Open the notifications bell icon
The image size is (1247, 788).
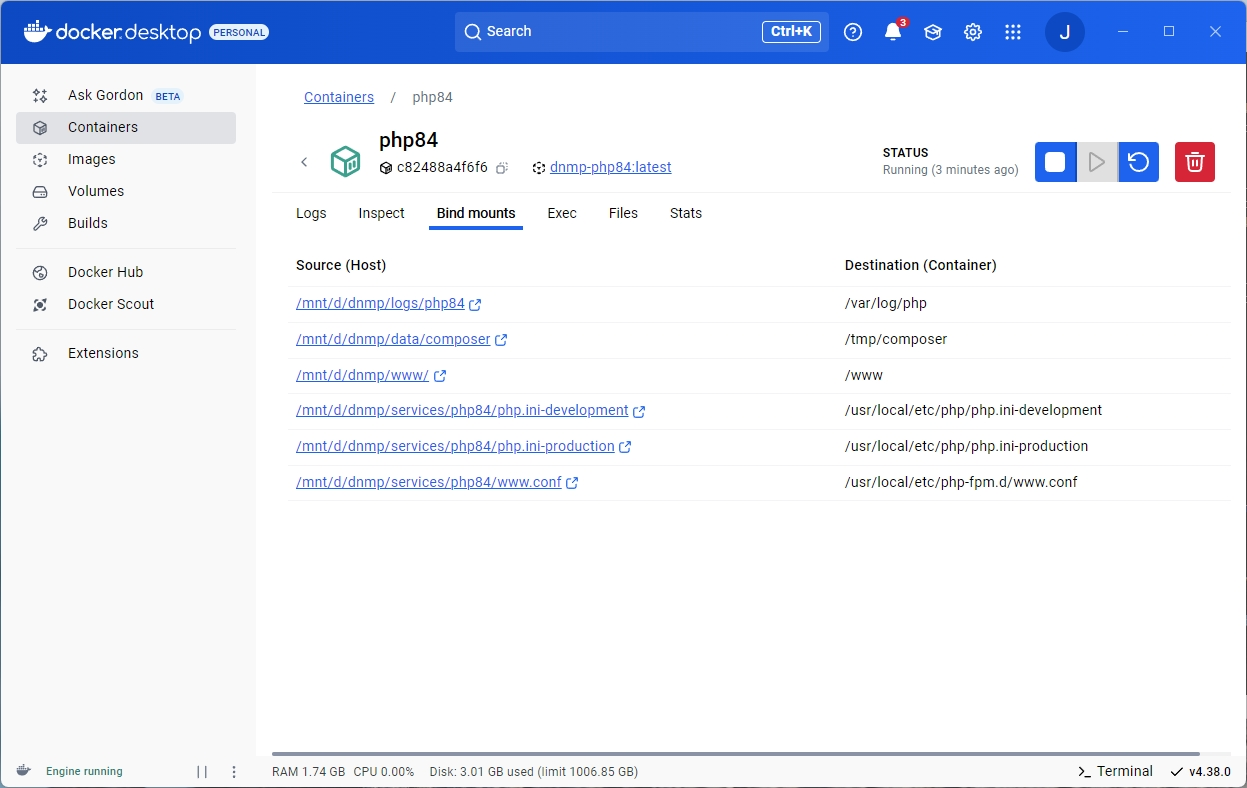(x=893, y=32)
